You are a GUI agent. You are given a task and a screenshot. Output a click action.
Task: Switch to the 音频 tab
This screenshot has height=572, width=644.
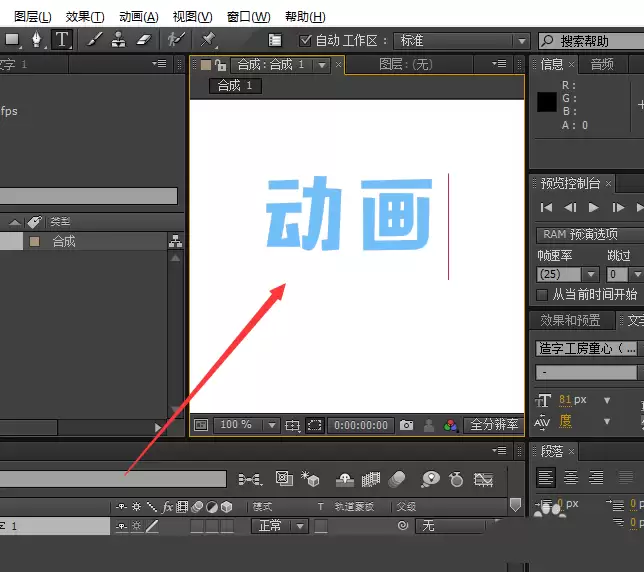pos(602,64)
